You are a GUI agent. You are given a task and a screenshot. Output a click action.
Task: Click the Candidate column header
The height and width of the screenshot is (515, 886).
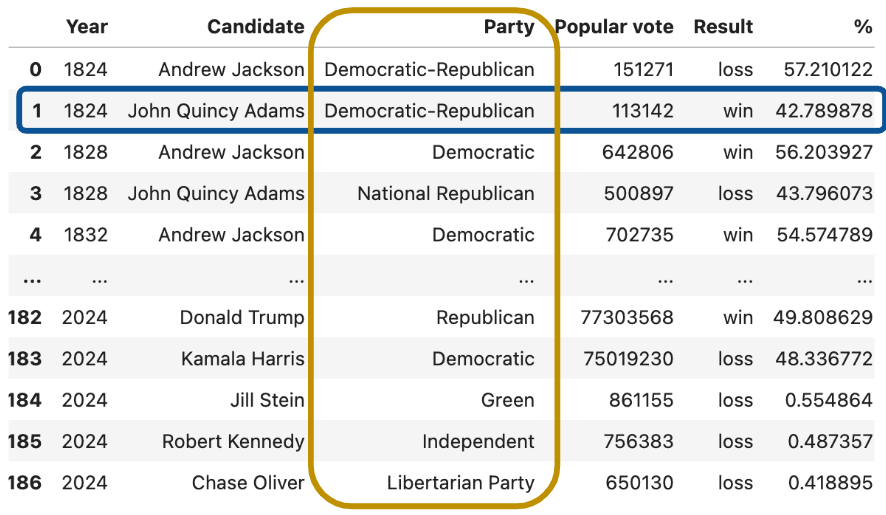coord(255,27)
